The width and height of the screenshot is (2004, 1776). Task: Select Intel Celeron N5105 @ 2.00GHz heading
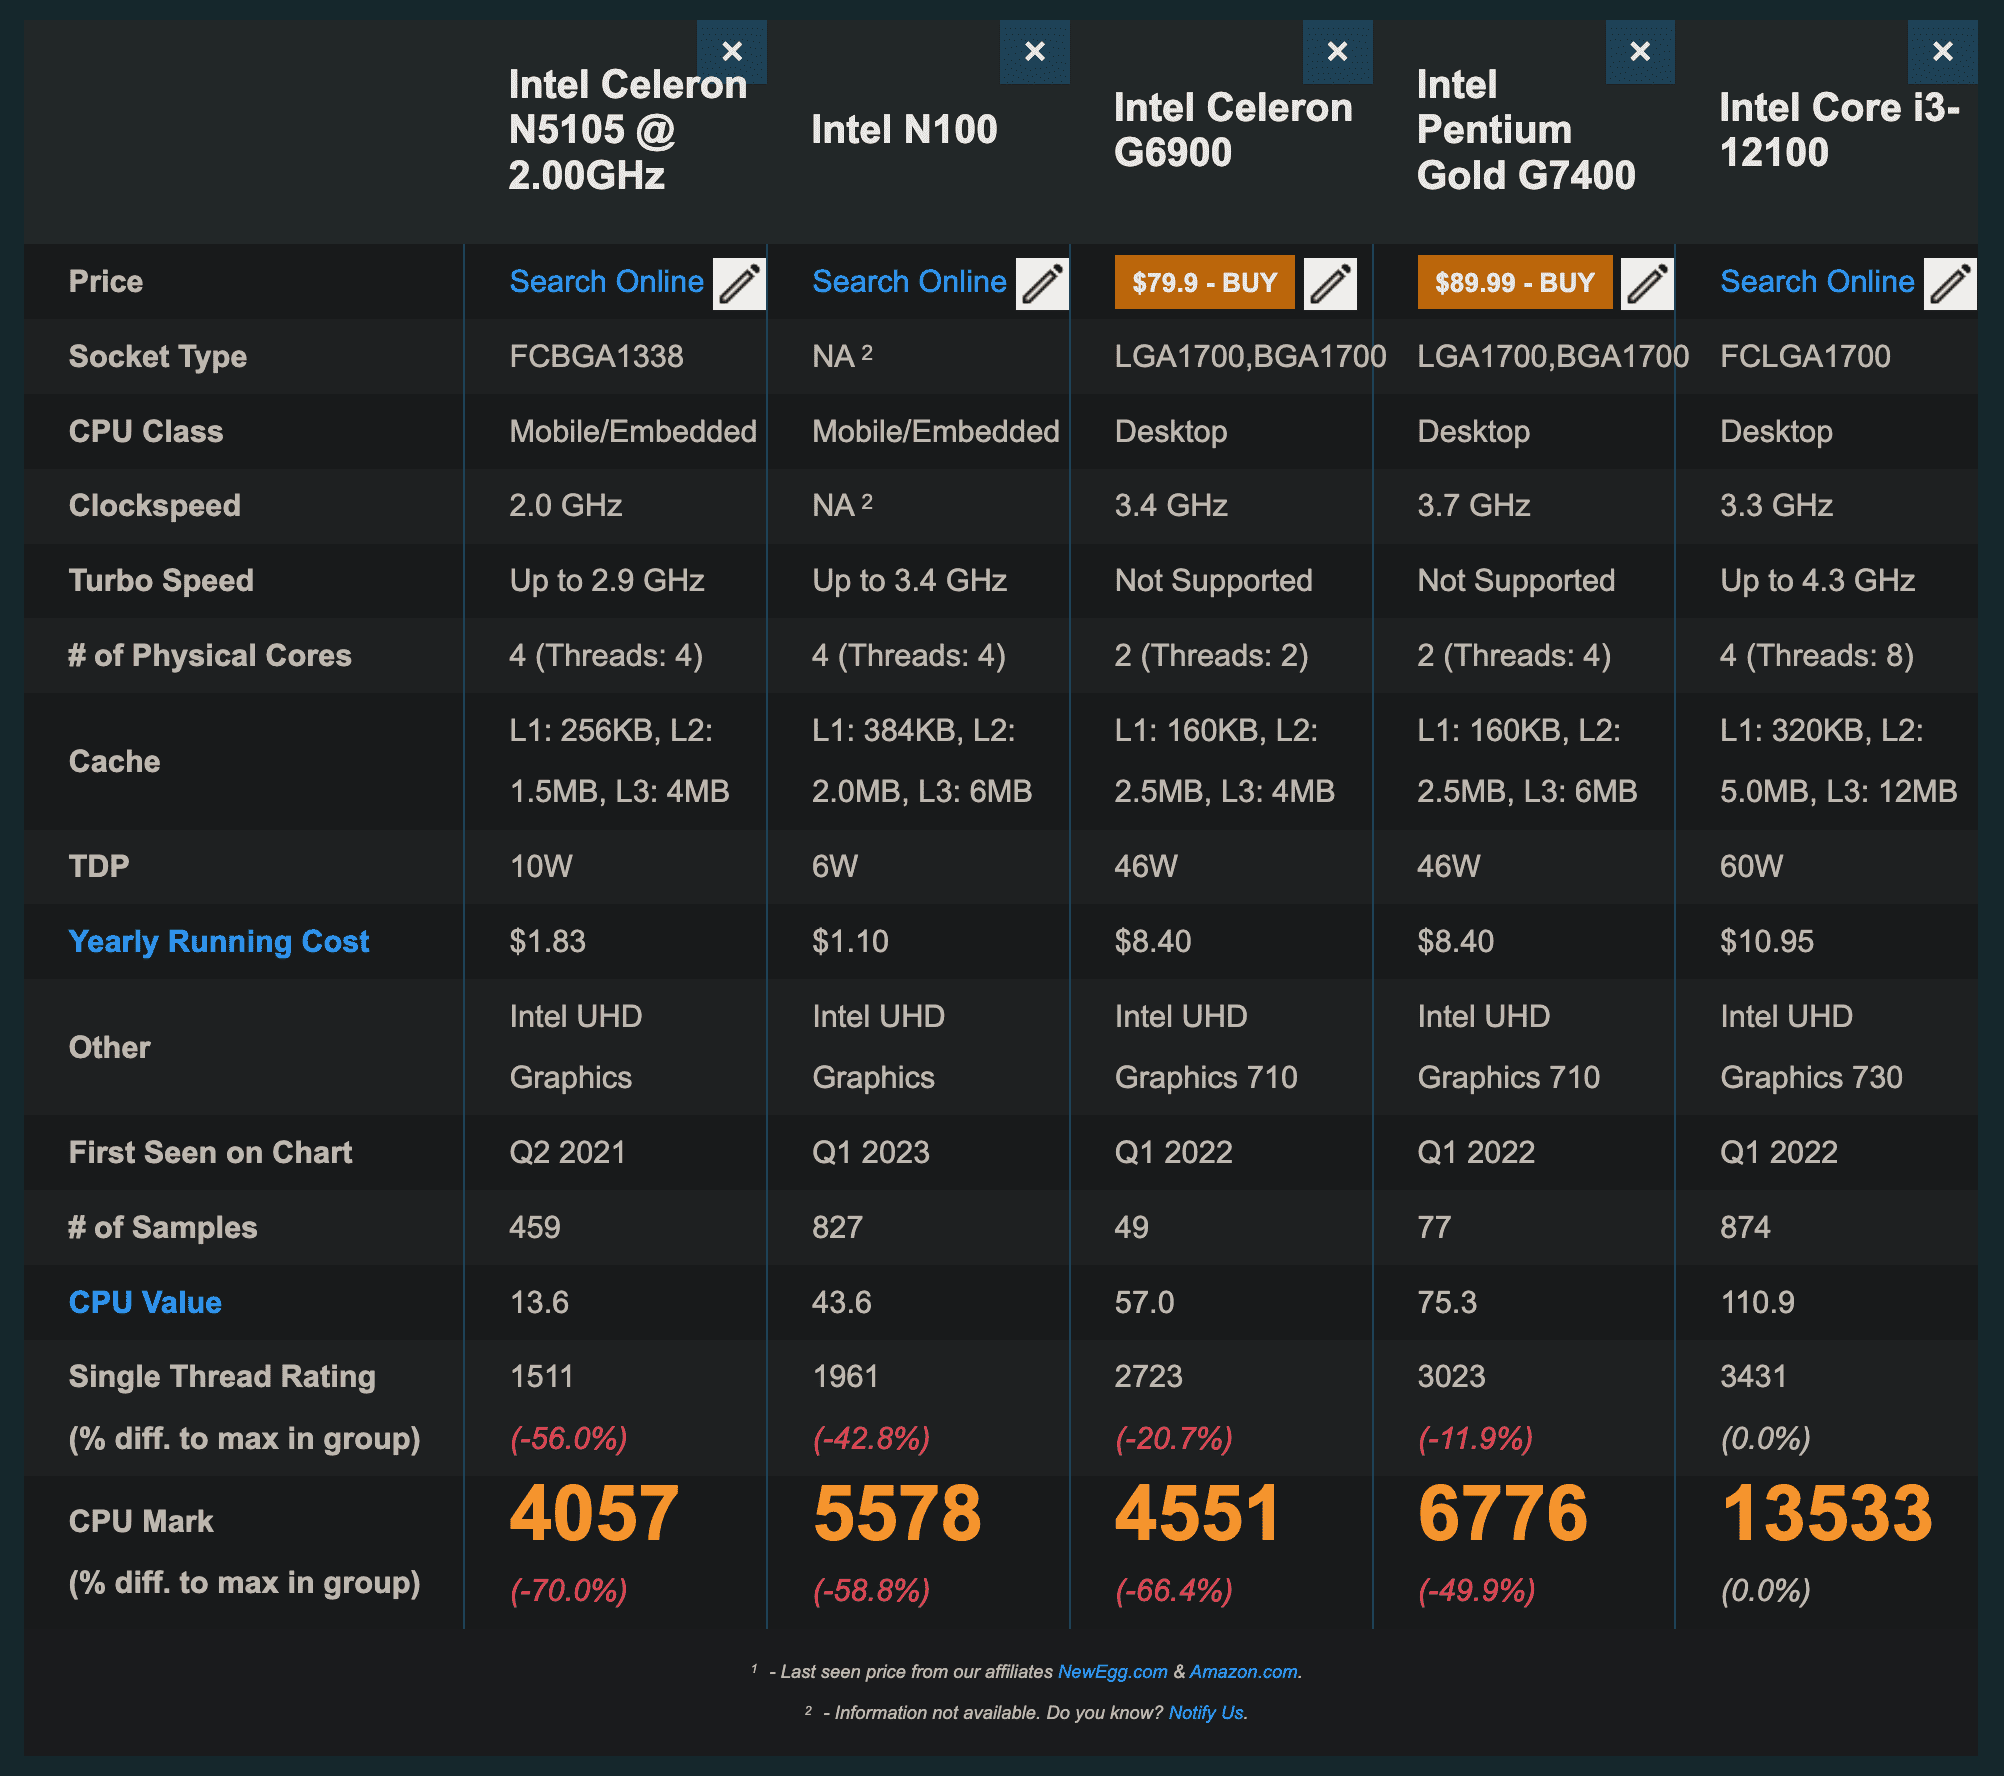(628, 130)
